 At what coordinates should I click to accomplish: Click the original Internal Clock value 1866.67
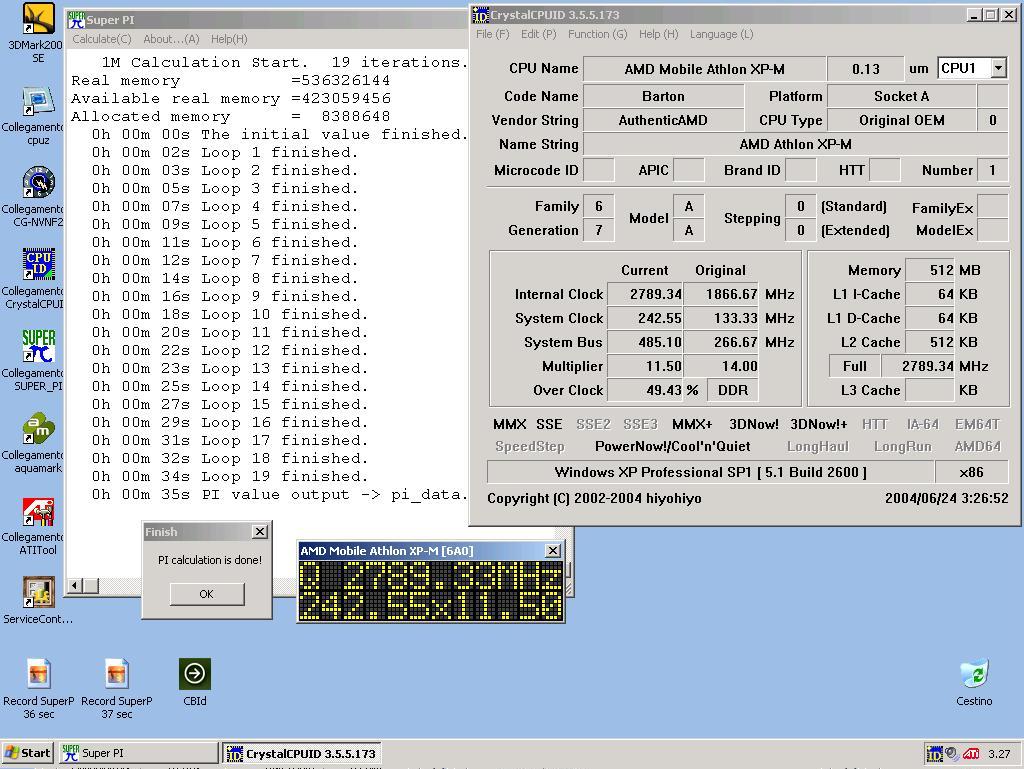click(x=722, y=294)
